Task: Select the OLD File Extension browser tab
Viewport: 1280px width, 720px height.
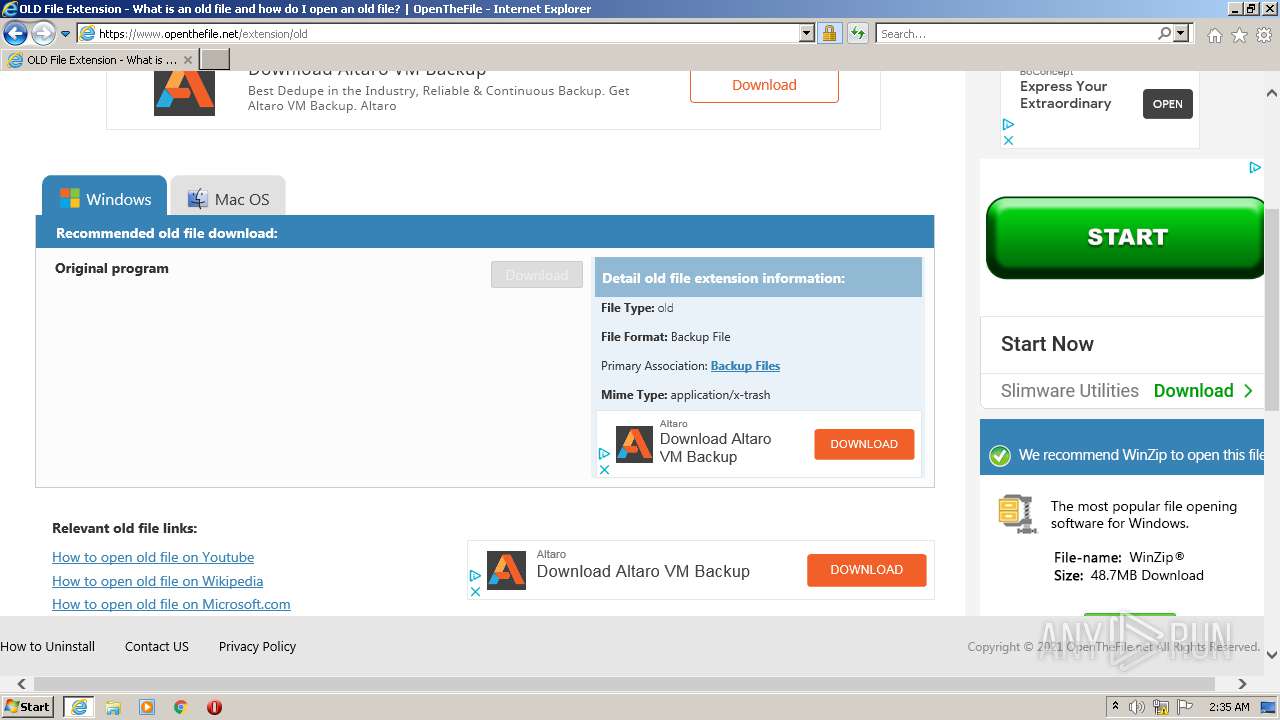Action: click(x=100, y=60)
